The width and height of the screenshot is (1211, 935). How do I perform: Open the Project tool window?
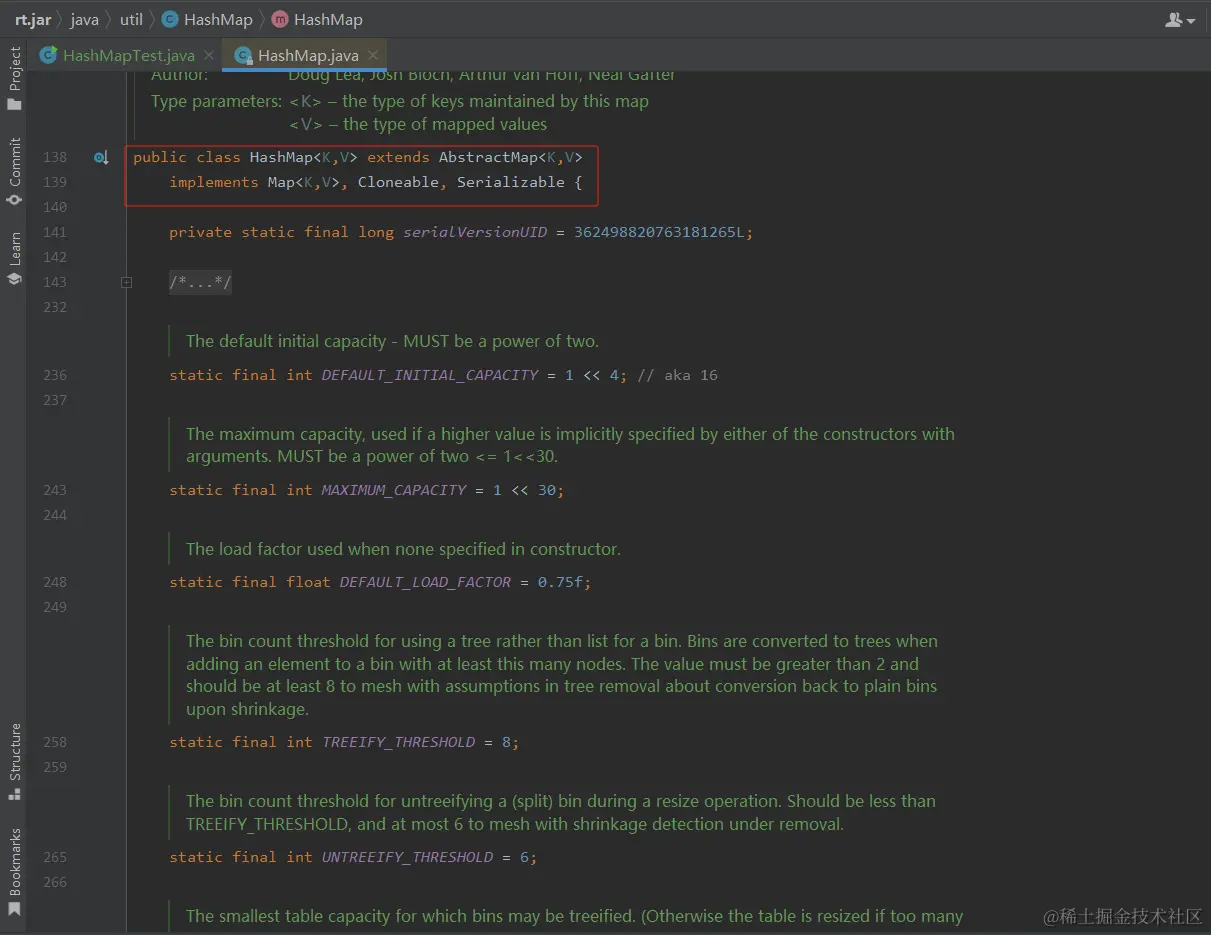(x=14, y=78)
